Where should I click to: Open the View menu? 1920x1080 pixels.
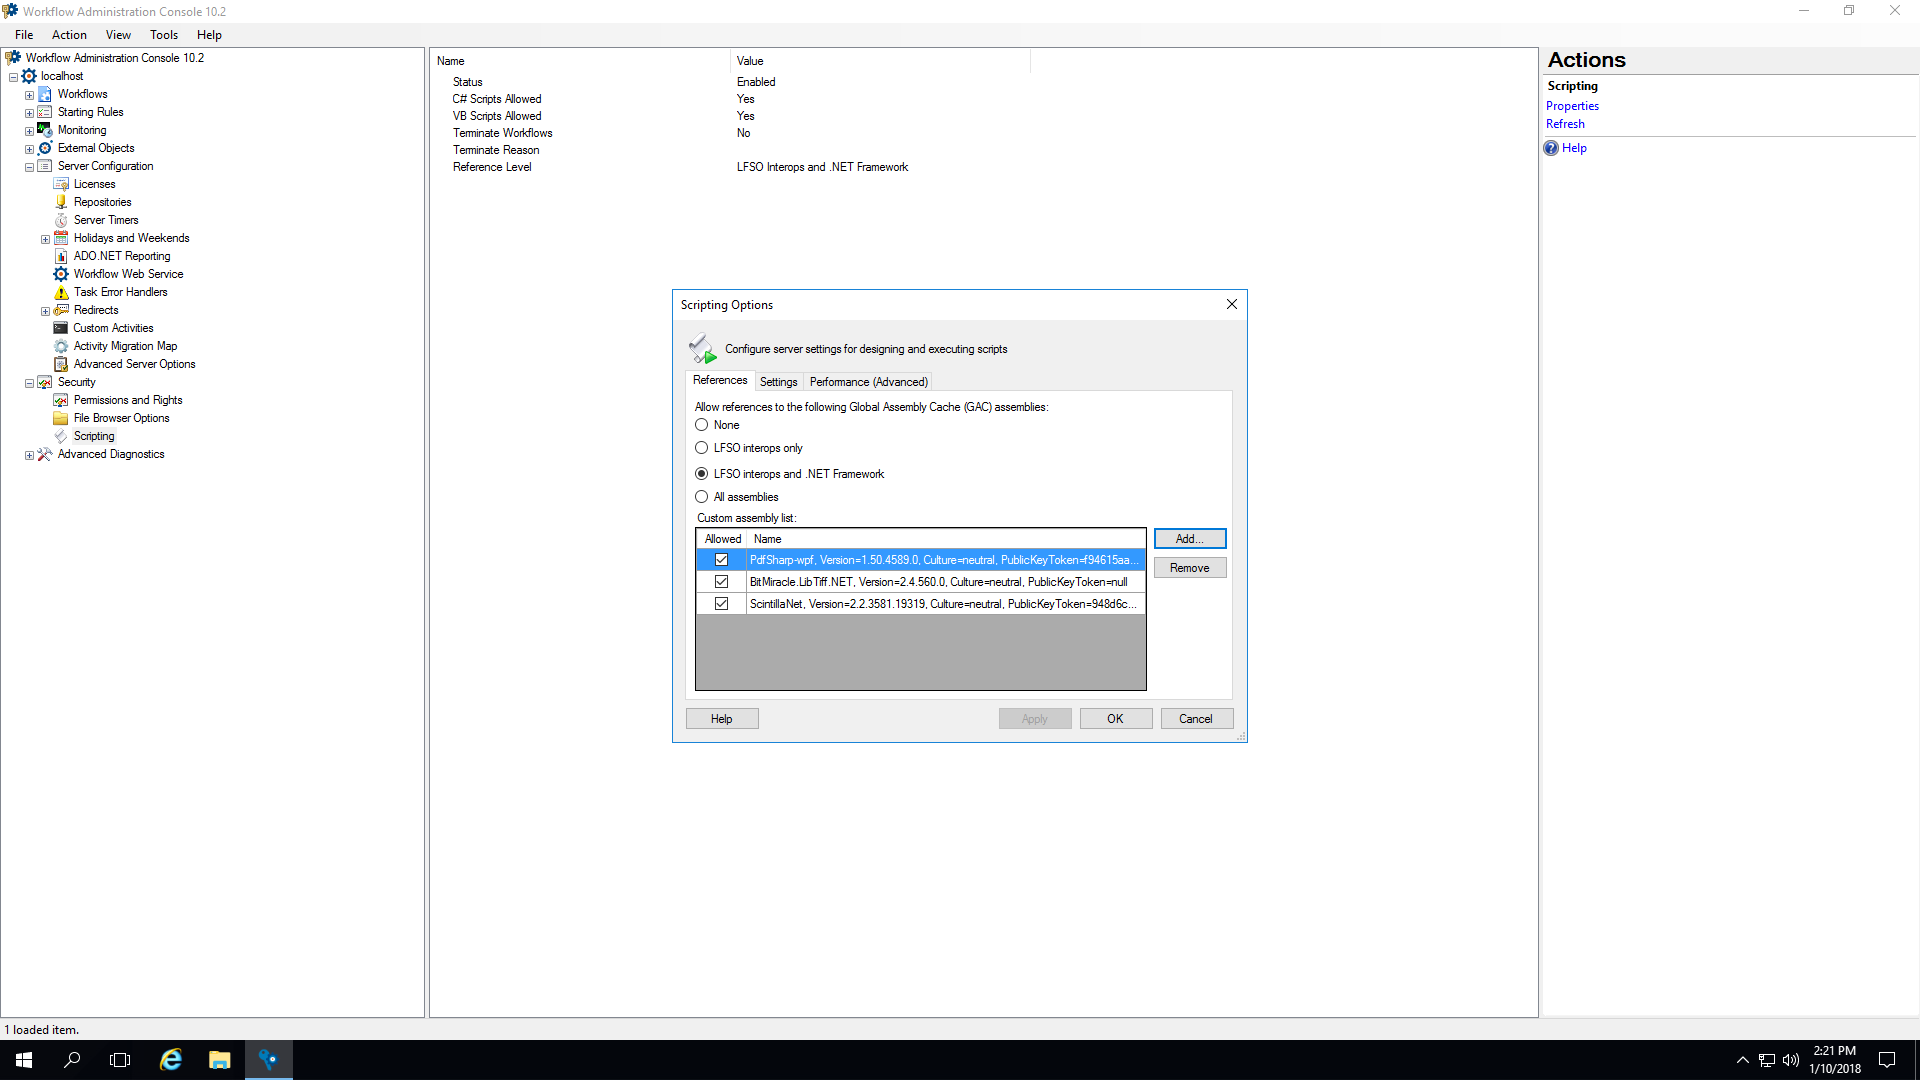click(x=118, y=35)
